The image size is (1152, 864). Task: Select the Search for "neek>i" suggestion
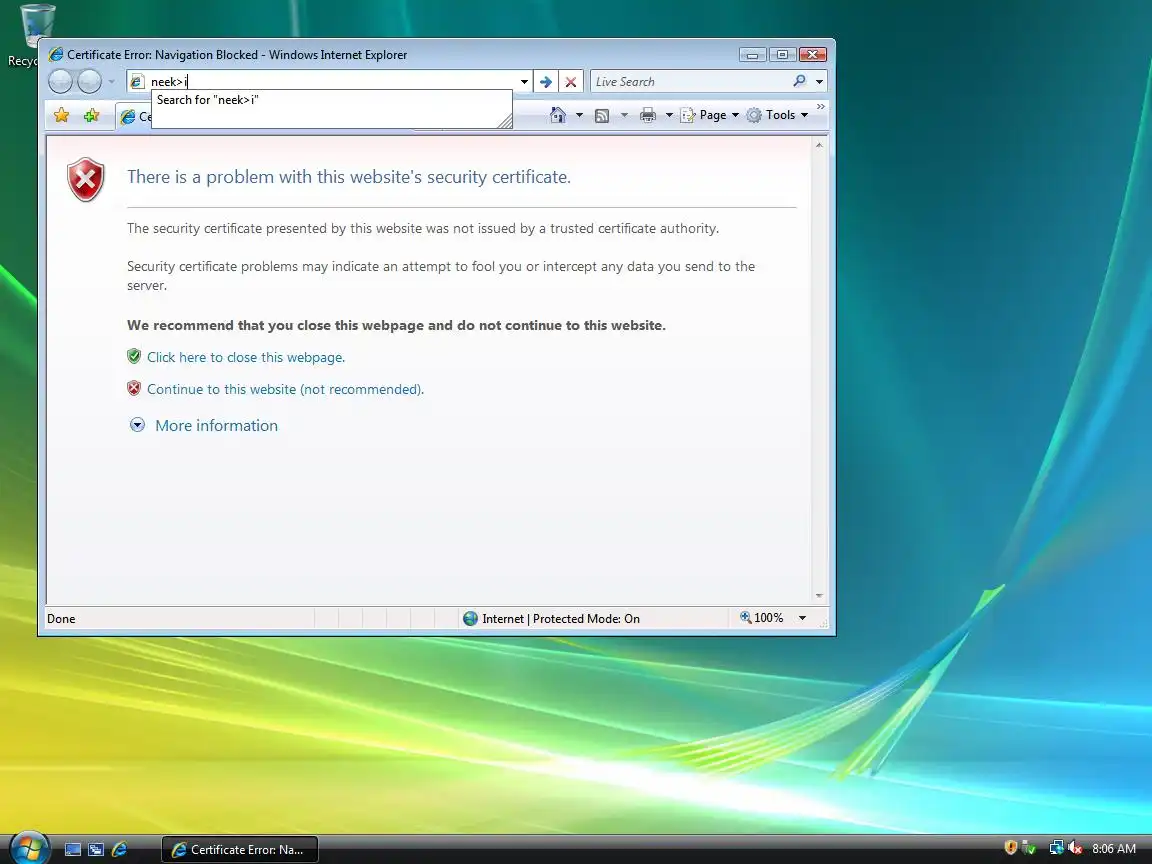331,100
